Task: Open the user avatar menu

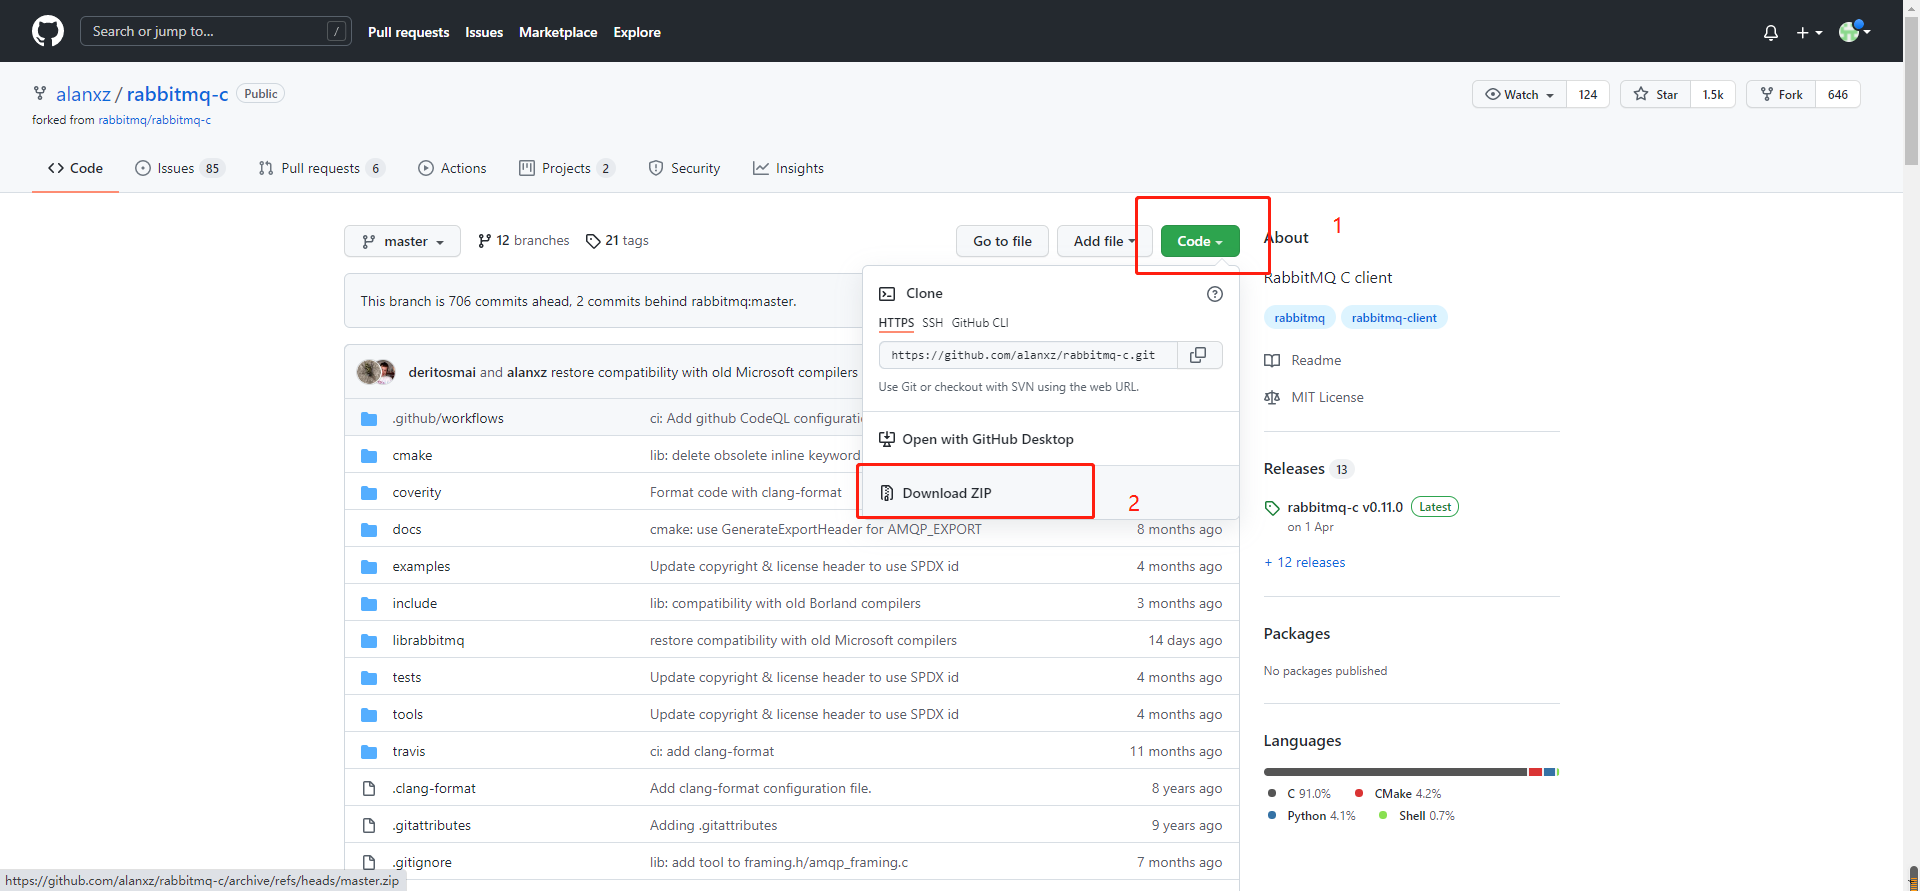Action: [1855, 31]
